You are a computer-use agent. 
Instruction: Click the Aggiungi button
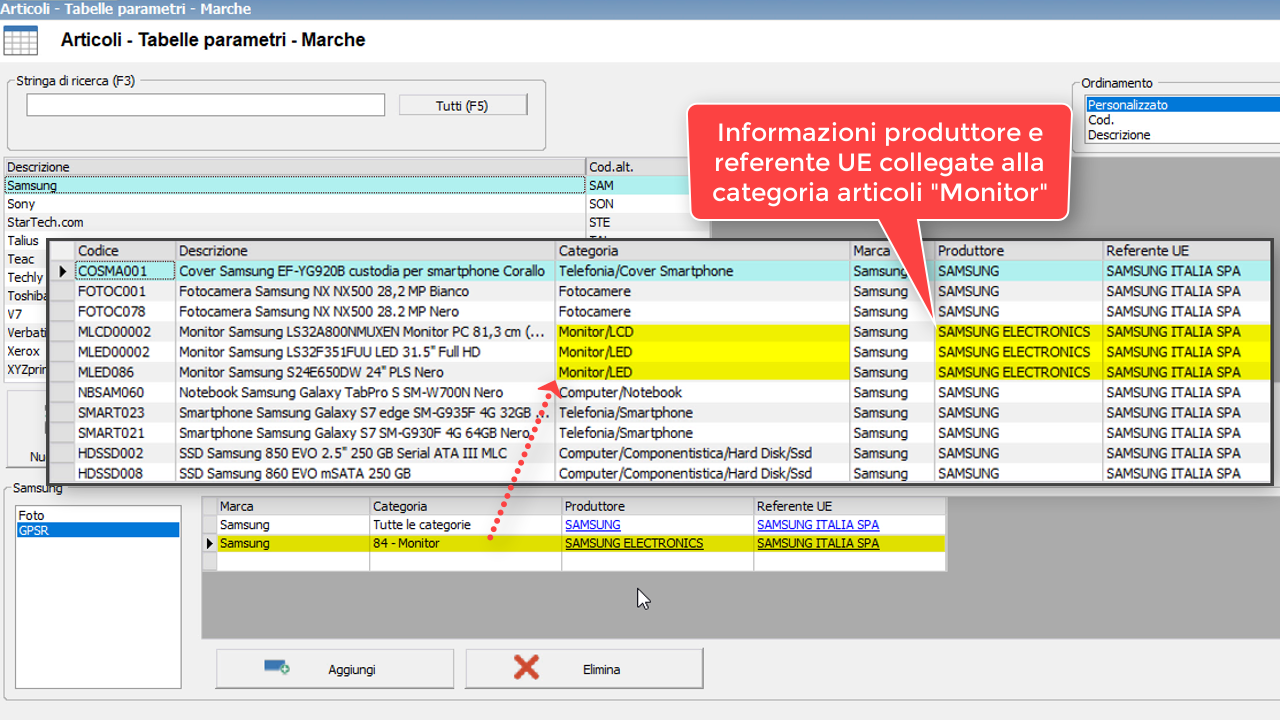pos(334,669)
